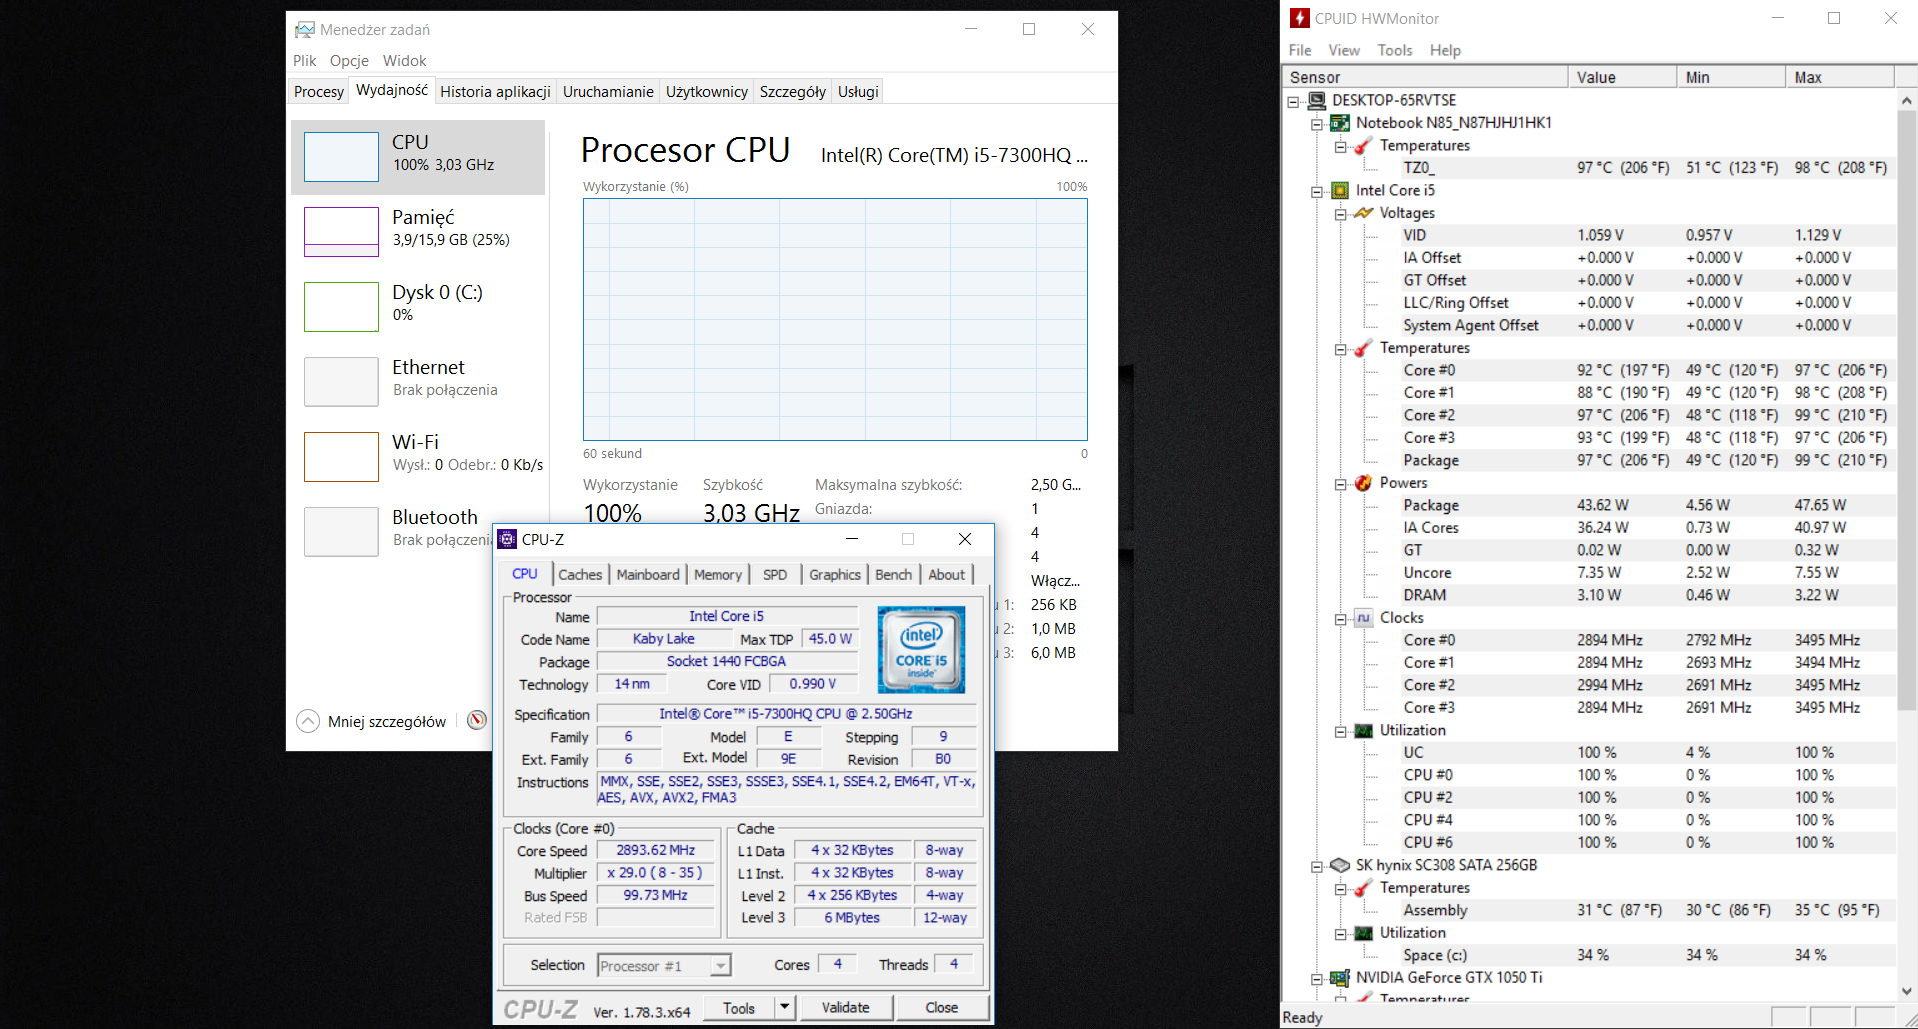Collapse the NVIDIA GeForce GTX 1050 Ti node
The width and height of the screenshot is (1918, 1029).
pos(1317,979)
